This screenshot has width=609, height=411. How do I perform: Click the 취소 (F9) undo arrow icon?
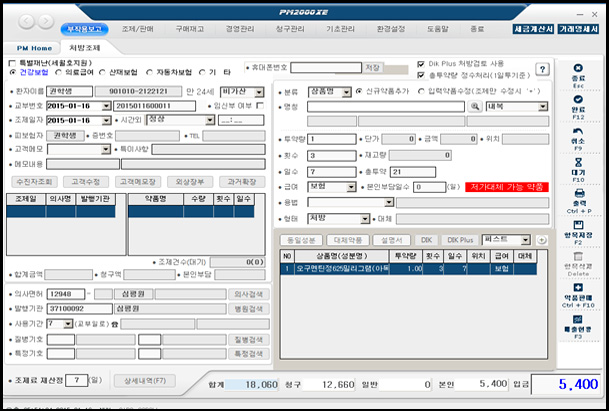578,131
